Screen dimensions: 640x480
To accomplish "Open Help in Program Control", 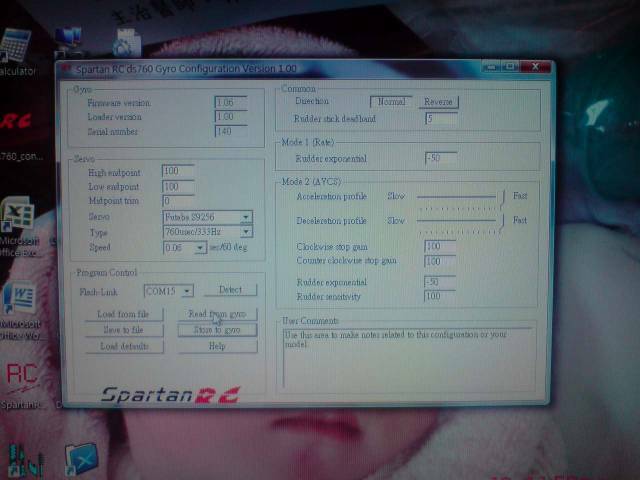I will pyautogui.click(x=217, y=346).
